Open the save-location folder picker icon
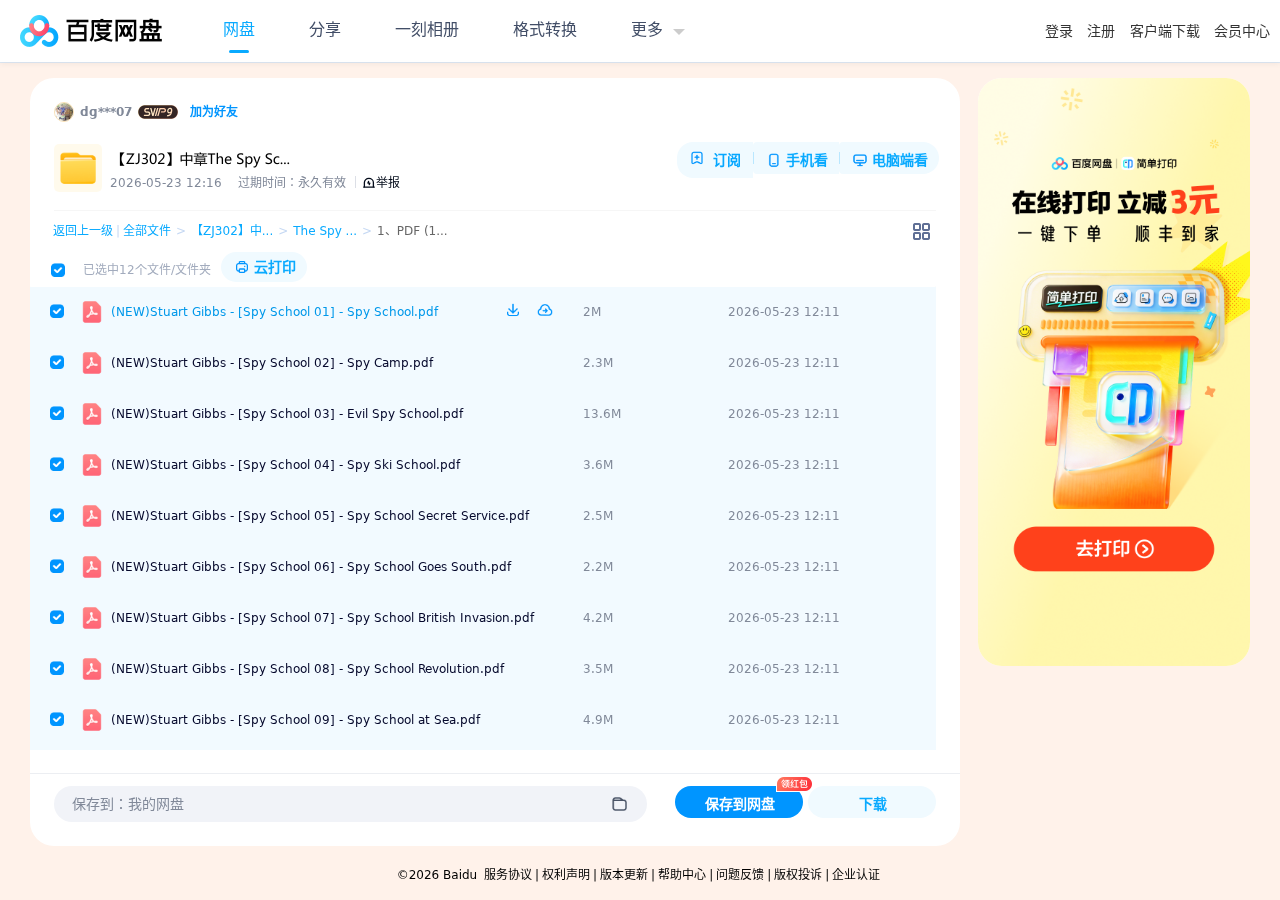Image resolution: width=1280 pixels, height=900 pixels. click(620, 804)
